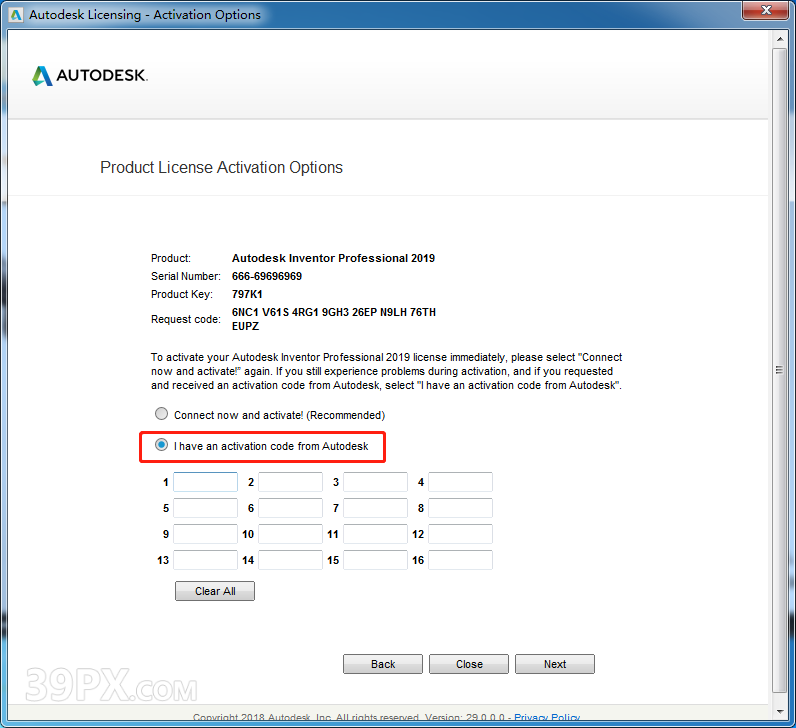The height and width of the screenshot is (728, 796).
Task: Click activation code field 3
Action: (375, 482)
